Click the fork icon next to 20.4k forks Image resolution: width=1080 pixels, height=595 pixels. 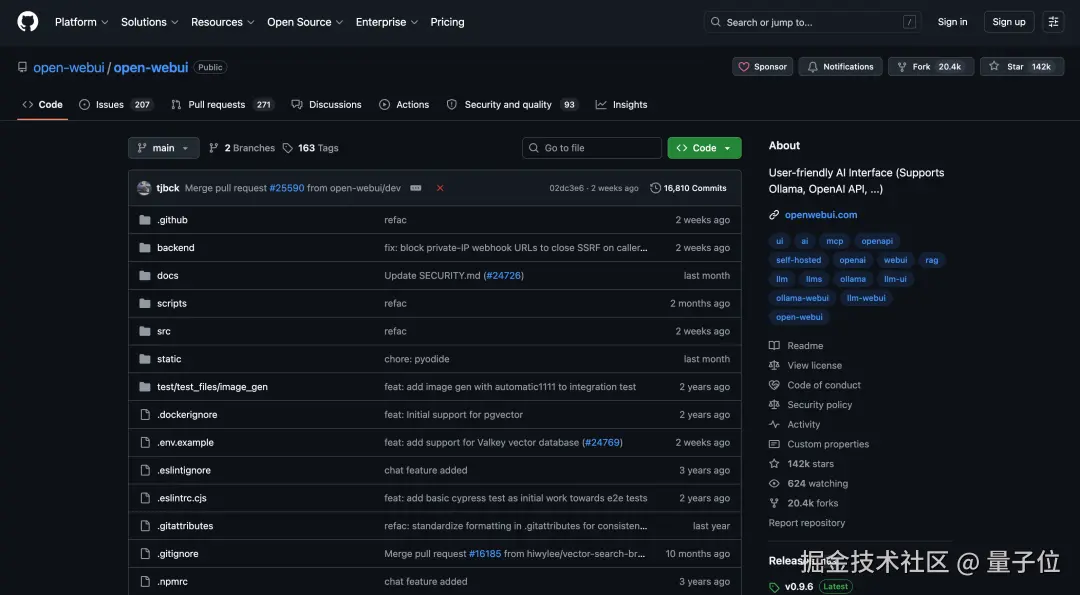pyautogui.click(x=774, y=503)
